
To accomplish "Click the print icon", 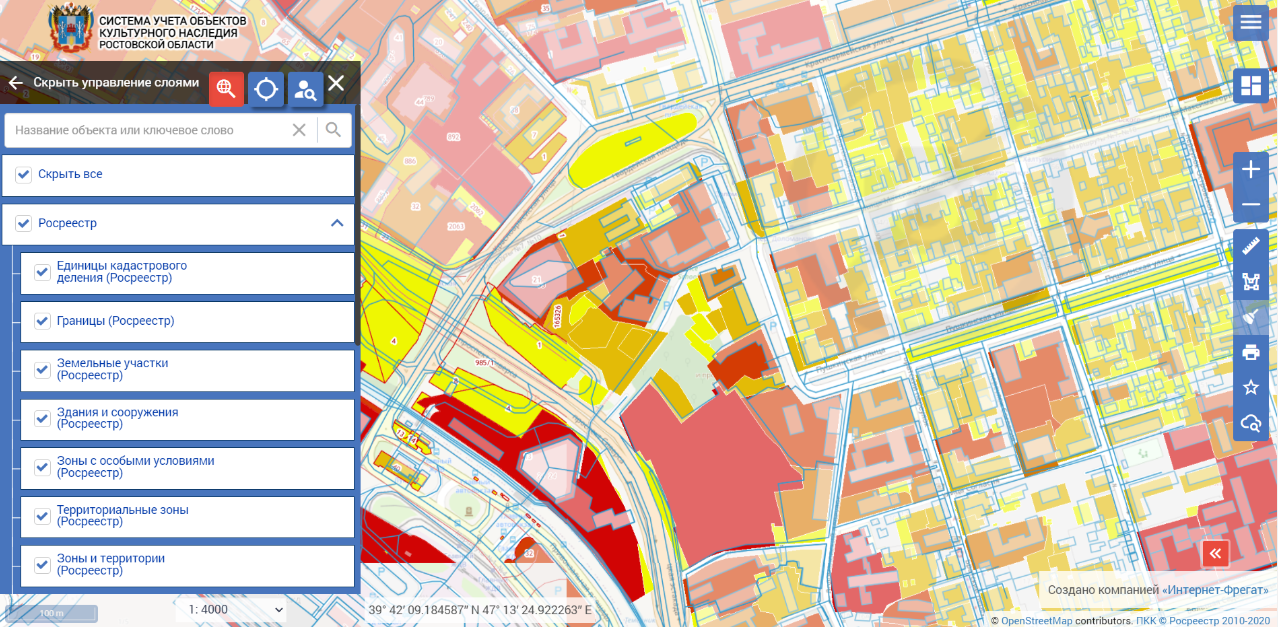I will (1250, 352).
